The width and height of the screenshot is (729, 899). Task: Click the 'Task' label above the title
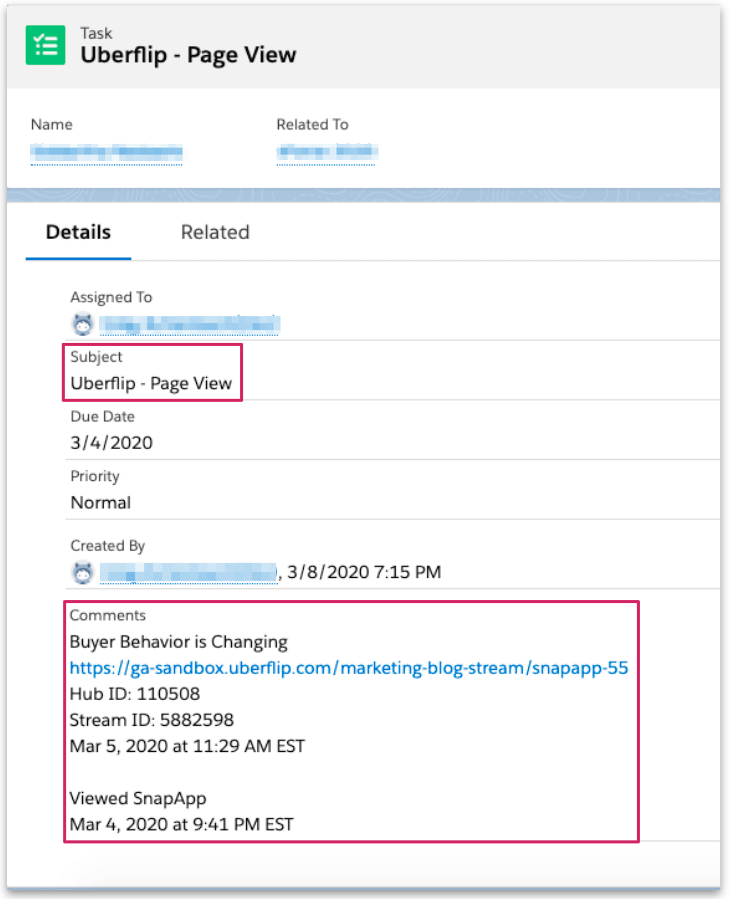pos(96,33)
